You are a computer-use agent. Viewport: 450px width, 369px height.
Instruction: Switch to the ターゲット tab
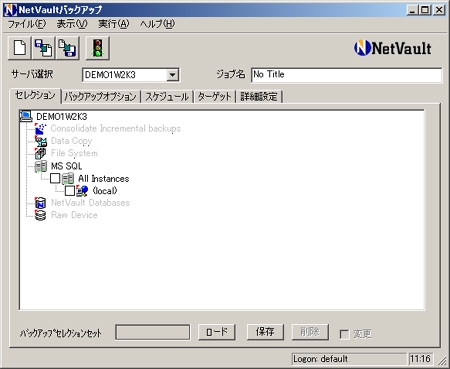click(214, 97)
